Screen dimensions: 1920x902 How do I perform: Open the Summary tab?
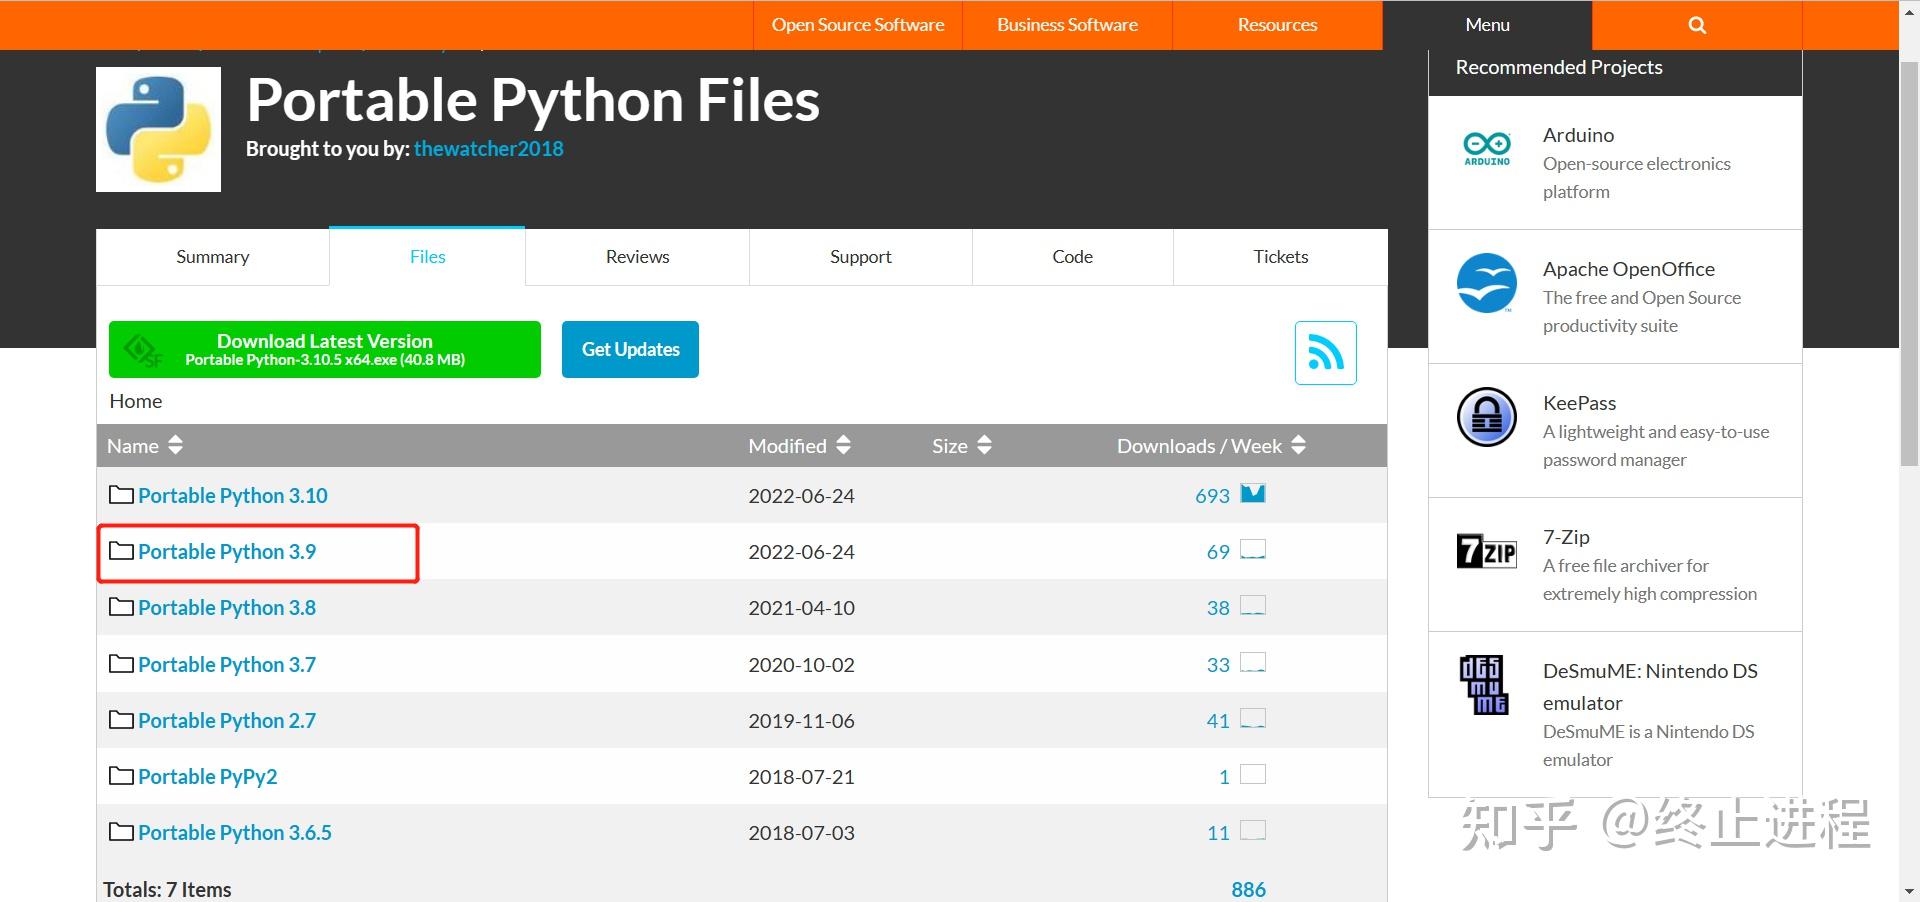212,256
